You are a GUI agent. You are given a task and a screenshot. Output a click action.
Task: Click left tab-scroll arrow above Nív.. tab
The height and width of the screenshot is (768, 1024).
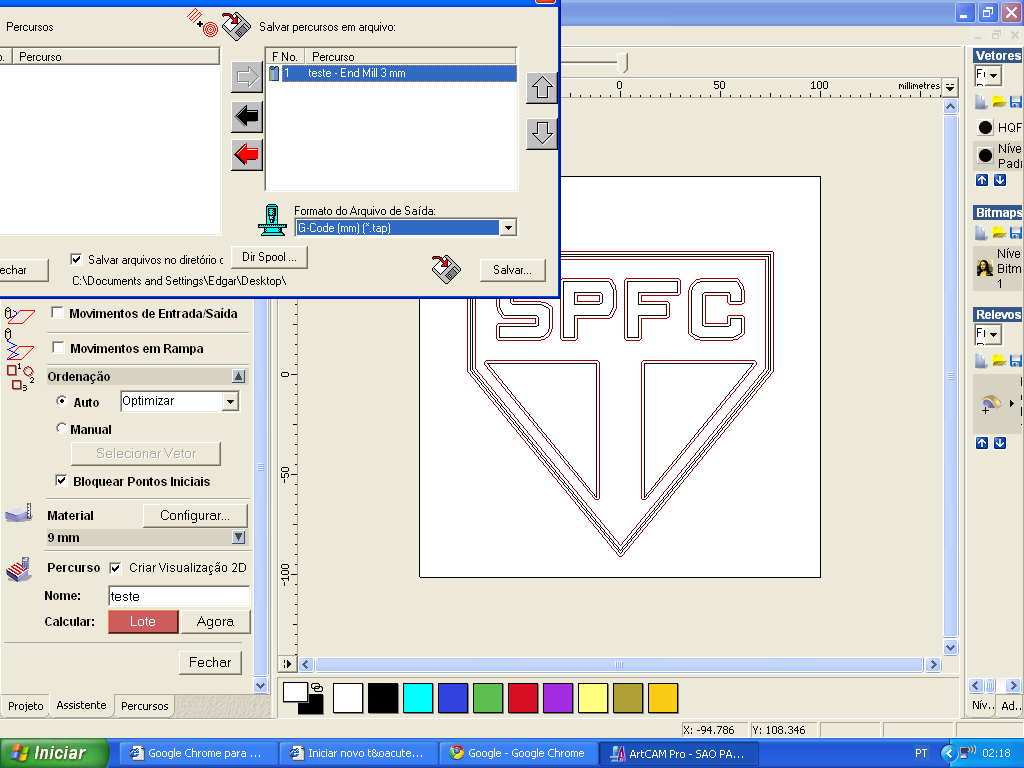[976, 685]
